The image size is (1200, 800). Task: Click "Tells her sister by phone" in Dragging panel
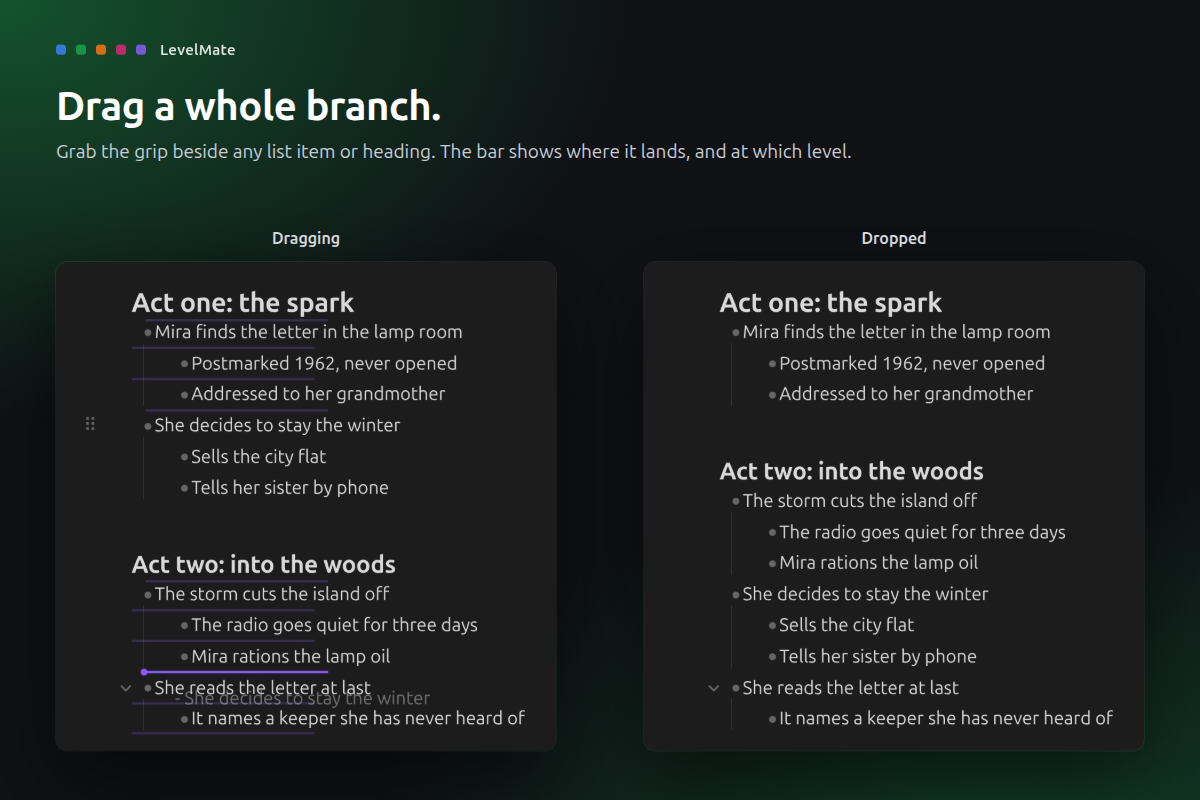(x=290, y=488)
